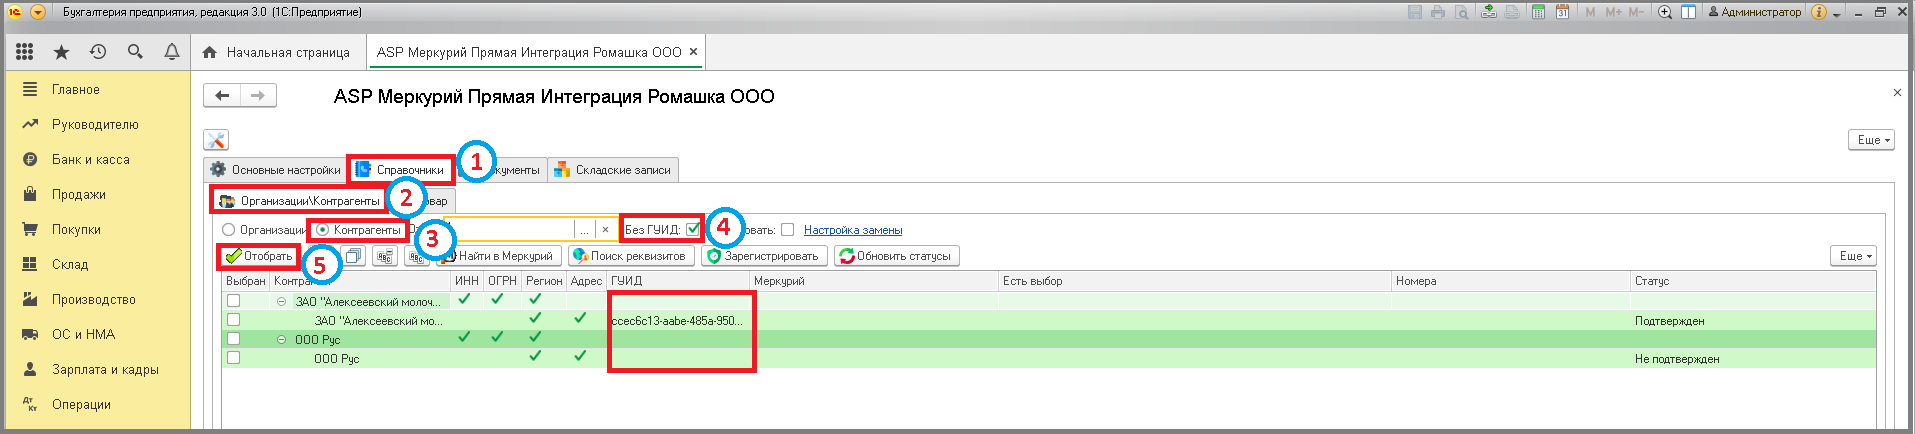This screenshot has height=434, width=1915.
Task: Click the printer icon in title bar
Action: [x=1438, y=12]
